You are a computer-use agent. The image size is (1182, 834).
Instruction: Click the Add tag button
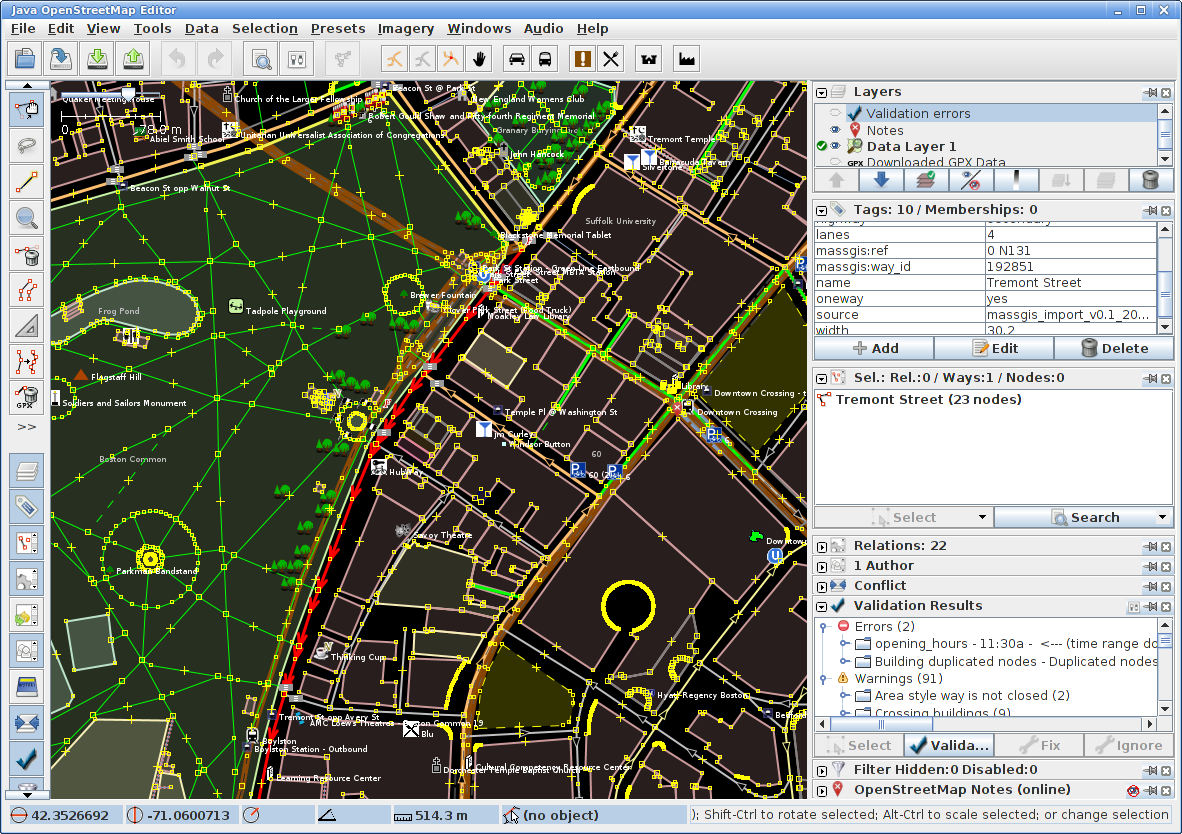(x=873, y=348)
